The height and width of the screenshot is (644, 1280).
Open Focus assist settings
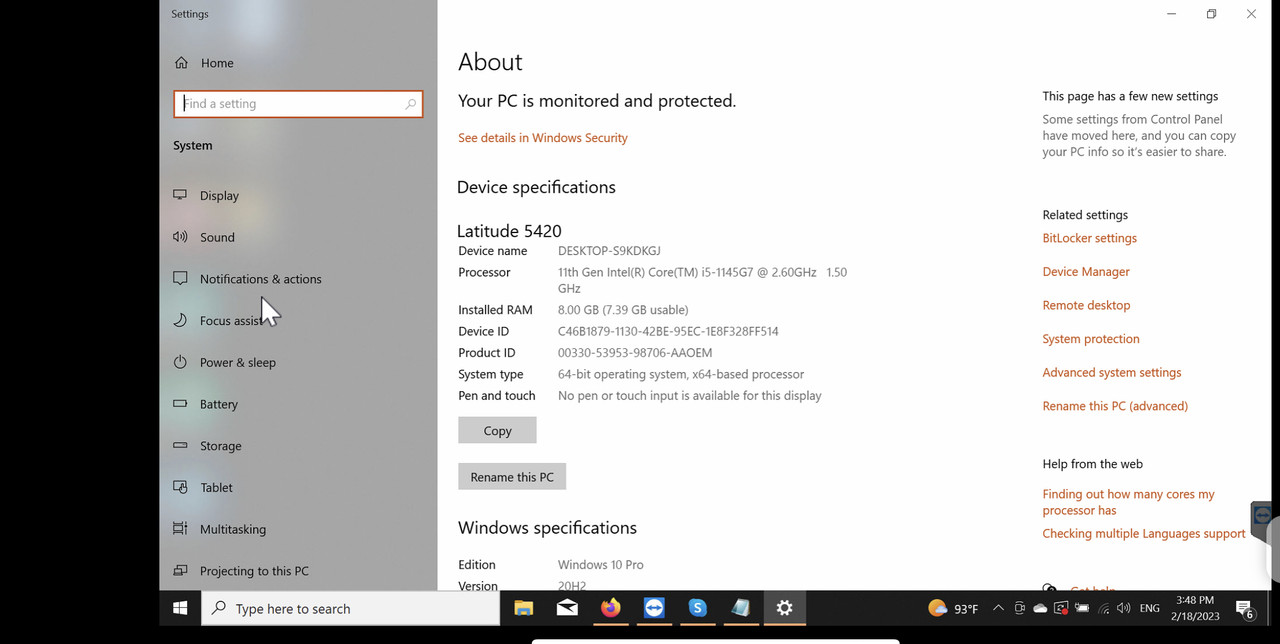point(217,321)
